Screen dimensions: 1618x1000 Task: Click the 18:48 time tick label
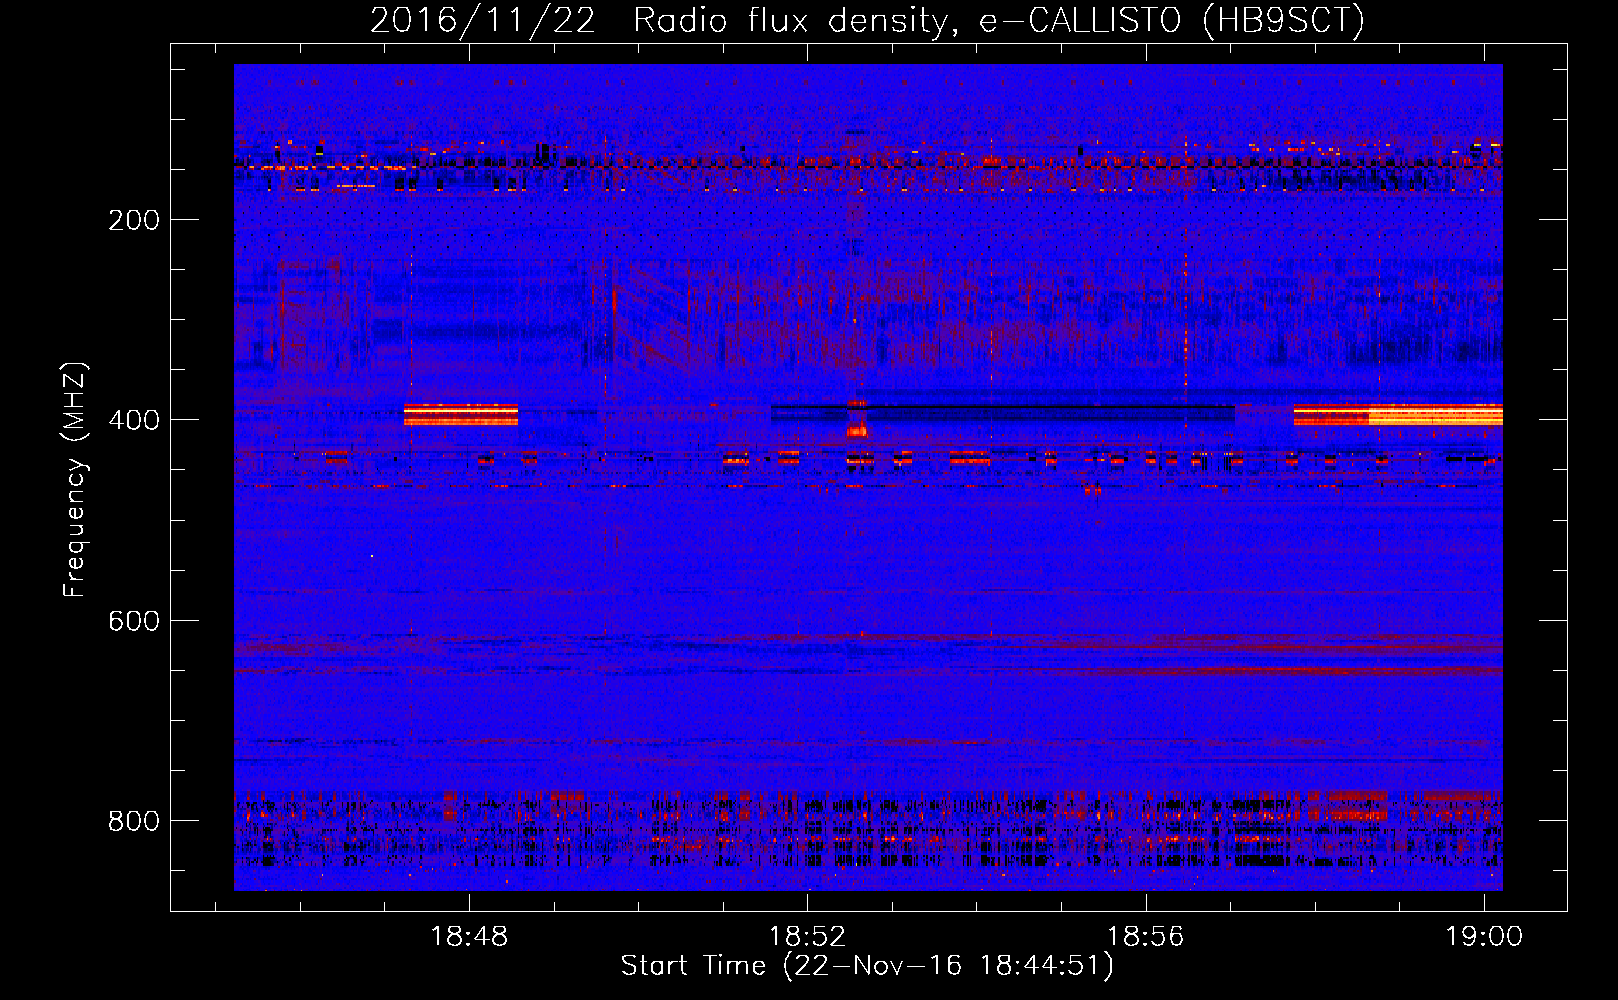[469, 936]
